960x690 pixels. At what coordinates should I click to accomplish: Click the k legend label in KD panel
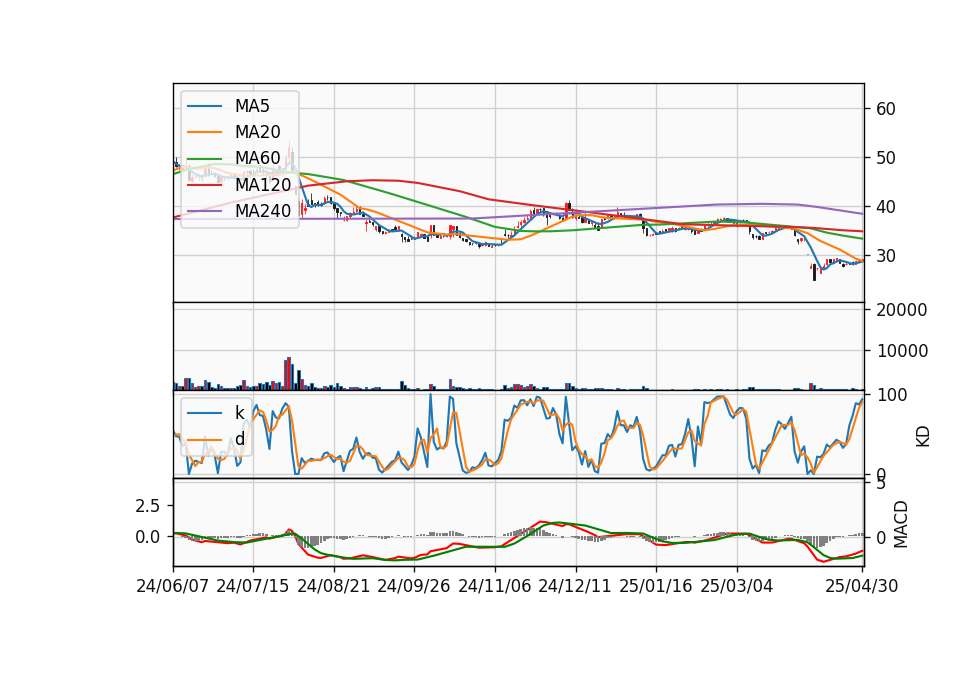(x=239, y=413)
